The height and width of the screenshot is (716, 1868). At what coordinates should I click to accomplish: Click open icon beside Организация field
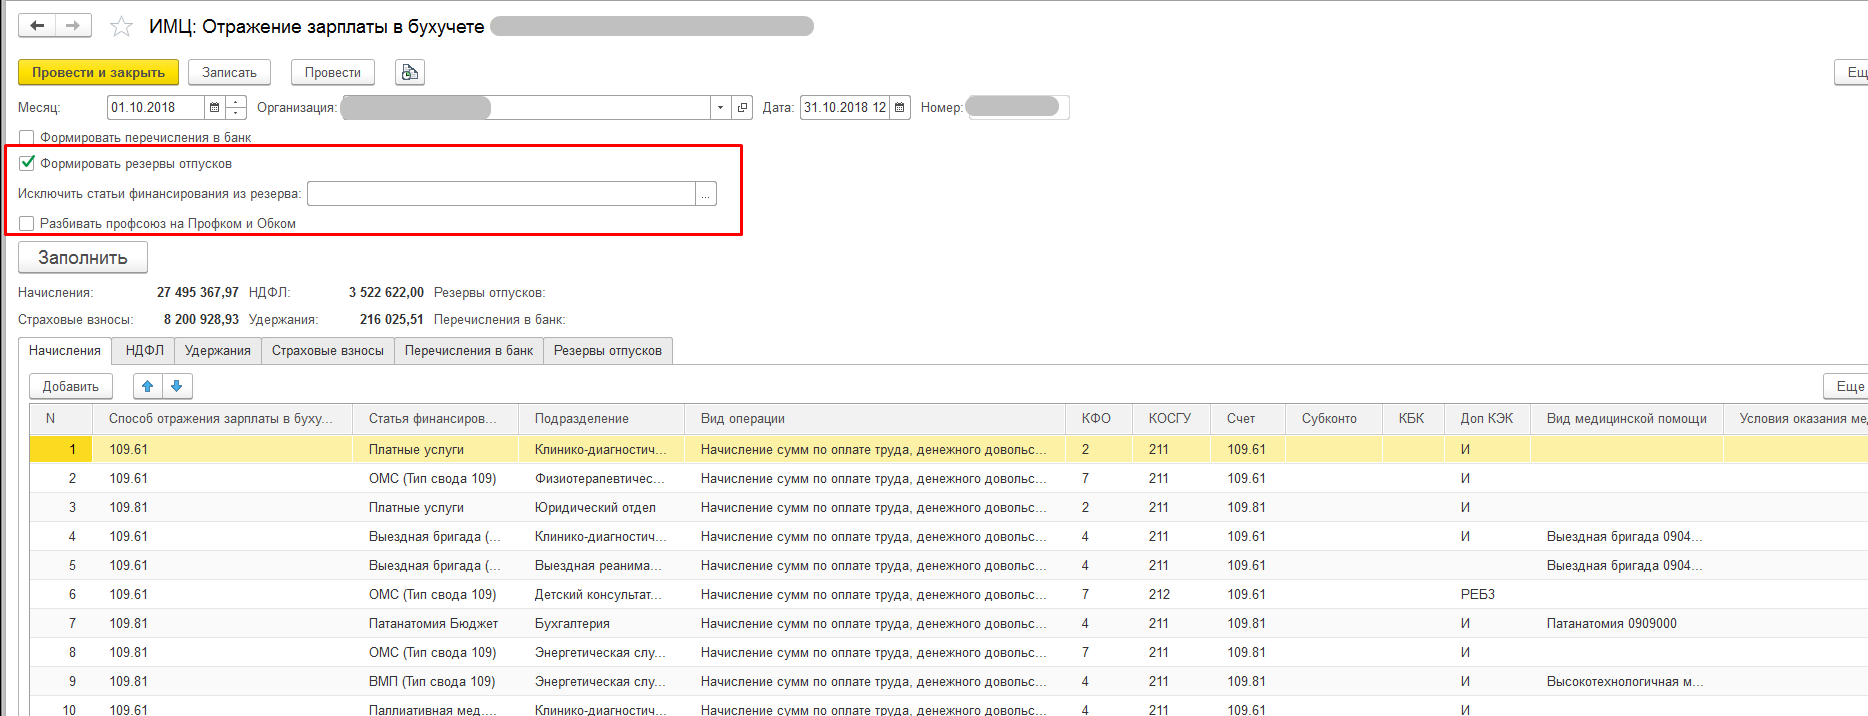[742, 108]
